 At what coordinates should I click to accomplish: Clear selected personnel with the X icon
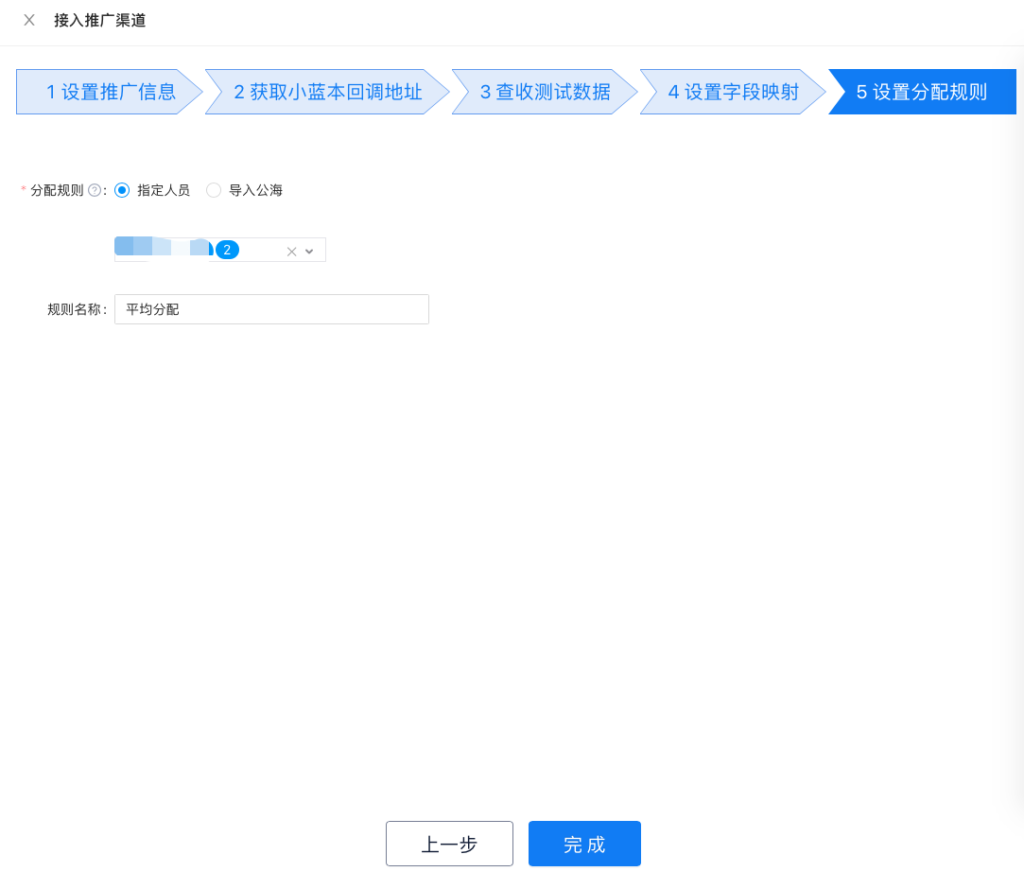(x=292, y=252)
